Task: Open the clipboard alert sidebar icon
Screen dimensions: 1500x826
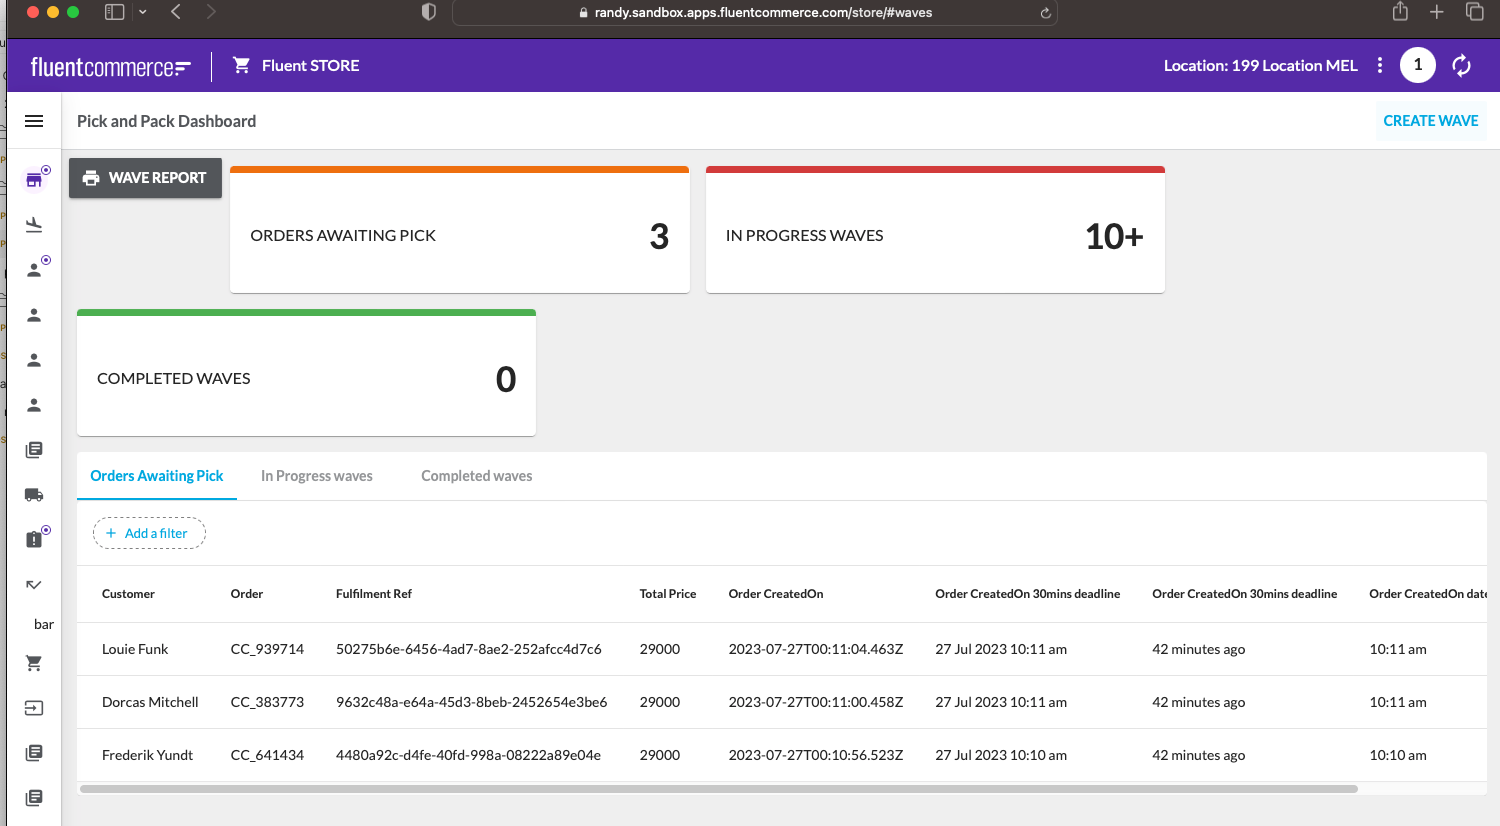Action: pyautogui.click(x=34, y=539)
